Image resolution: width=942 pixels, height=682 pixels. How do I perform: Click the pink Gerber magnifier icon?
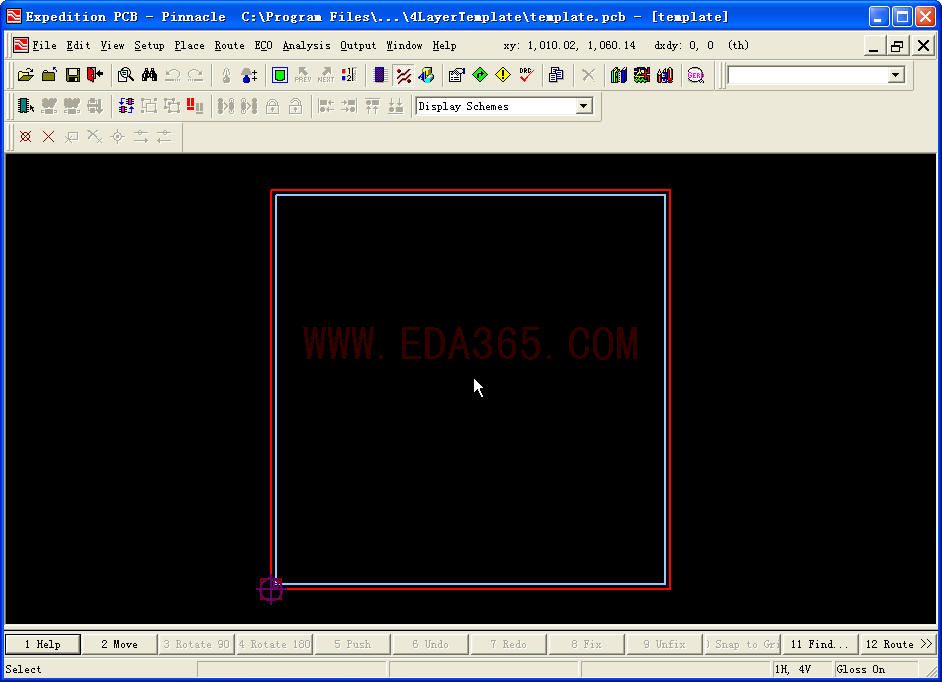coord(696,75)
